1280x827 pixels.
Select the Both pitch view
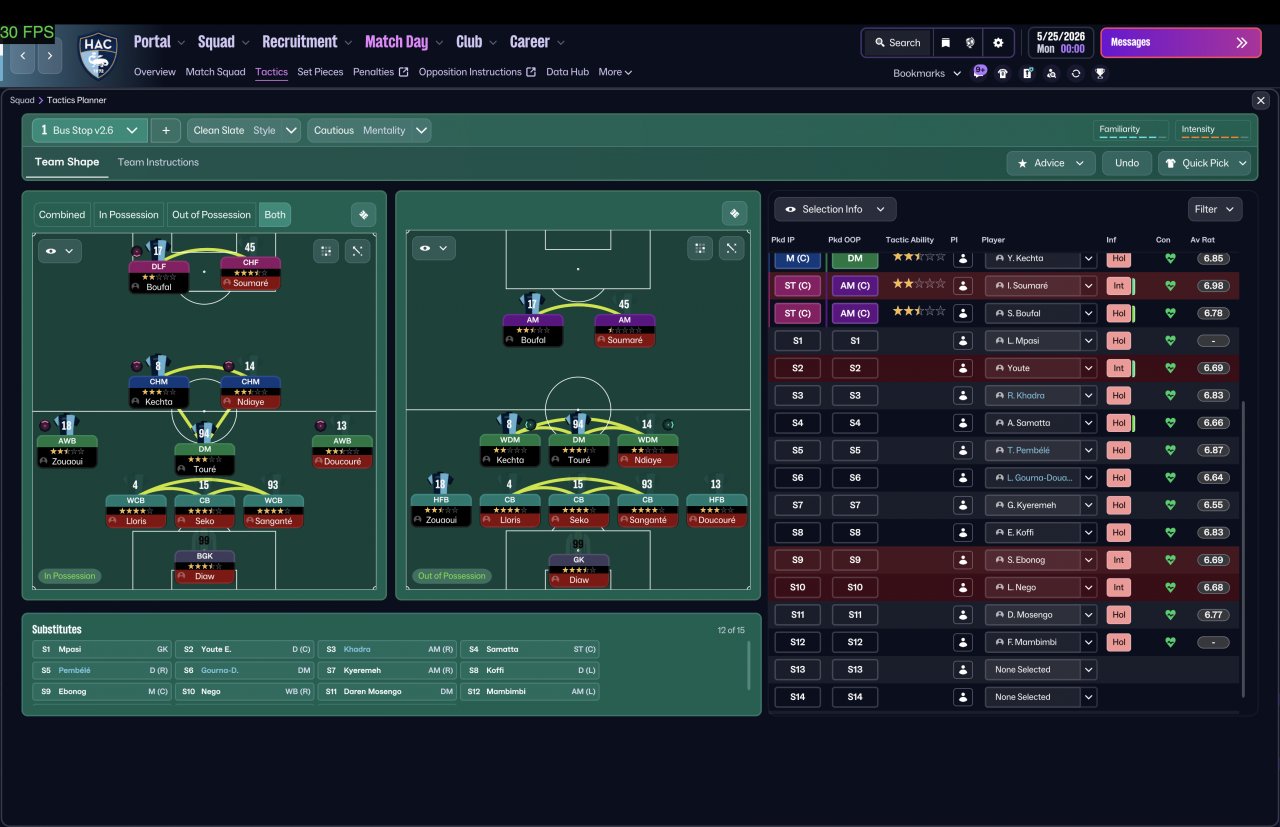tap(275, 214)
